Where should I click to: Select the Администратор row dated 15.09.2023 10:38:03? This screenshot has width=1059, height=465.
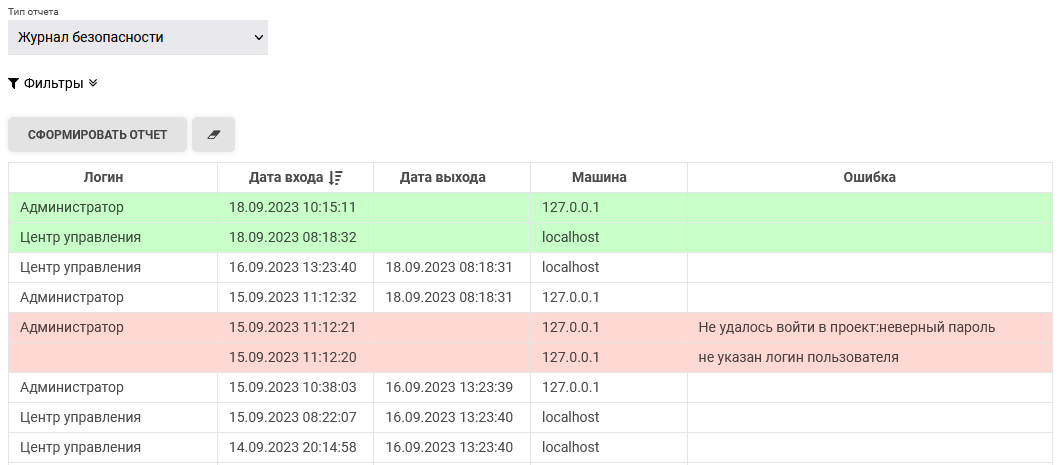point(72,387)
